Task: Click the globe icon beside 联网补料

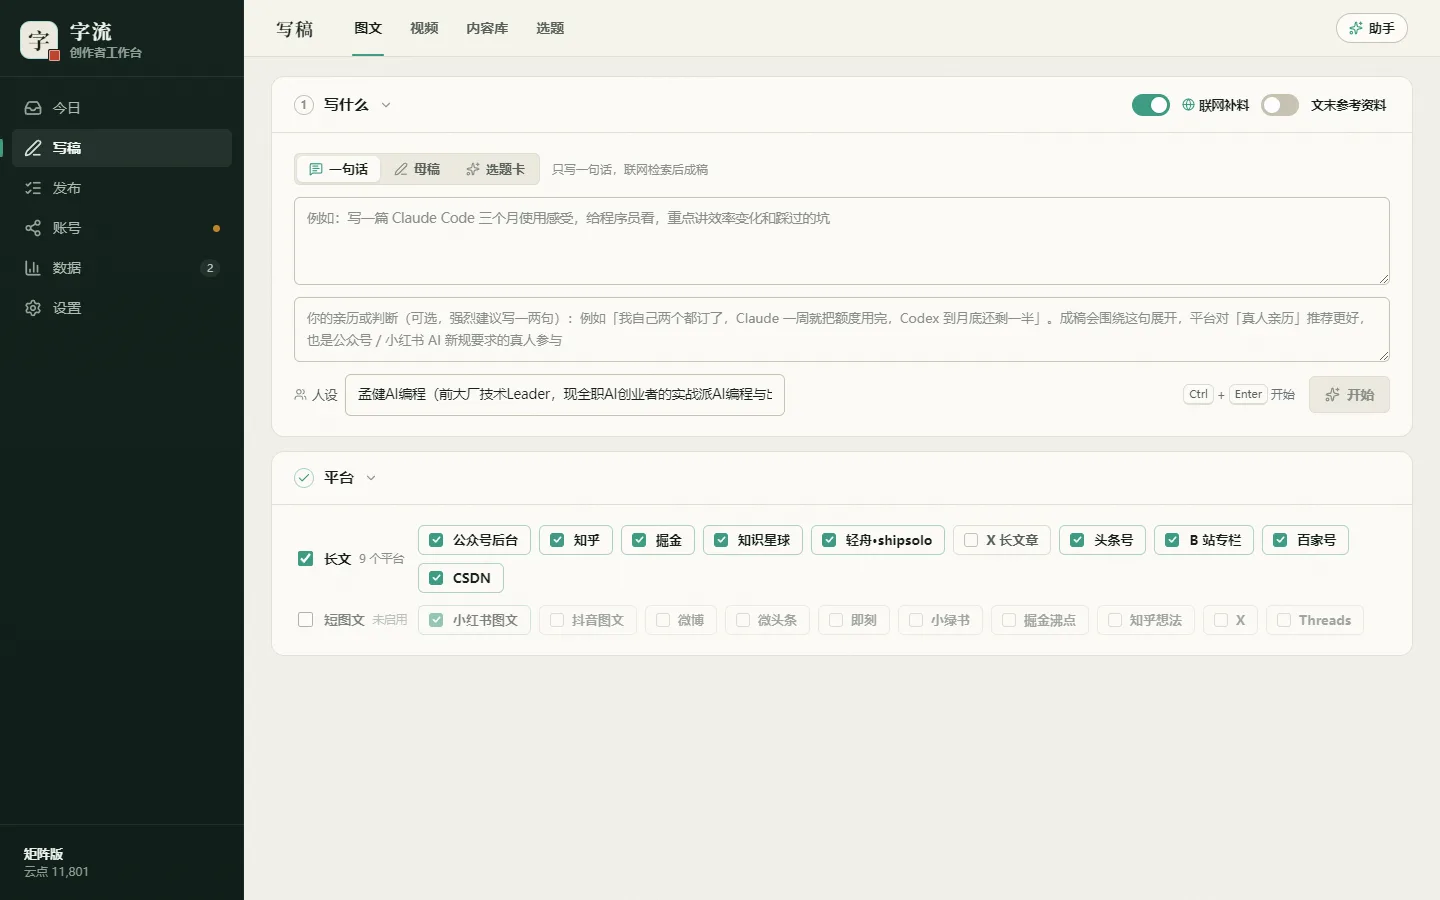Action: click(1188, 105)
